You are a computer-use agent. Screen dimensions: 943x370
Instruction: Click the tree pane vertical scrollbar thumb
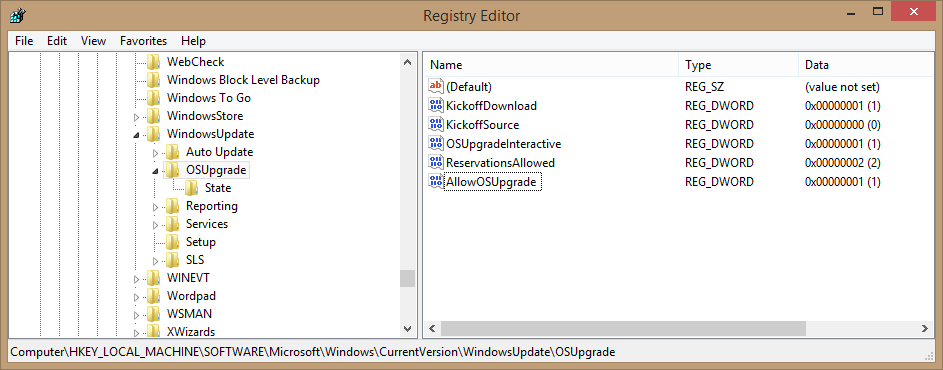pos(408,278)
